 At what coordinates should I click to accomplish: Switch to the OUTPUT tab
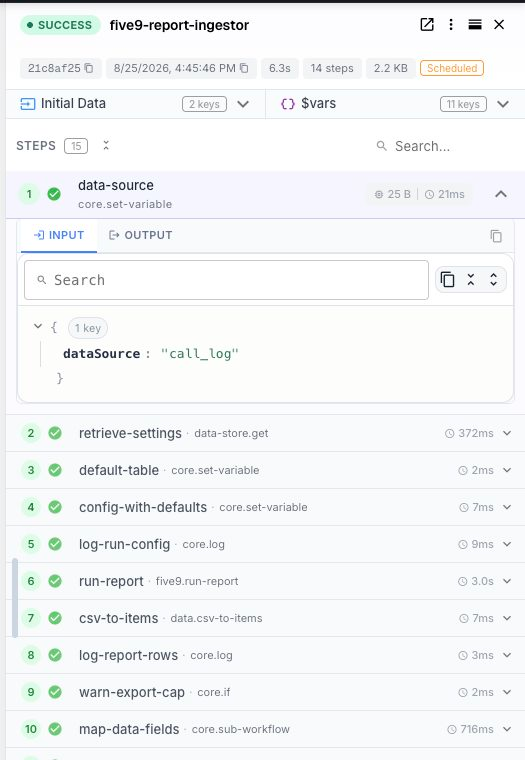click(141, 235)
